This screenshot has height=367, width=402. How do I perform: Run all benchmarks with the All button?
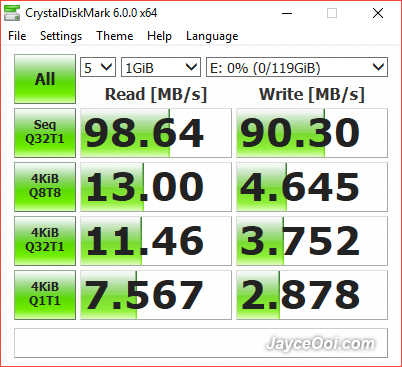click(45, 79)
